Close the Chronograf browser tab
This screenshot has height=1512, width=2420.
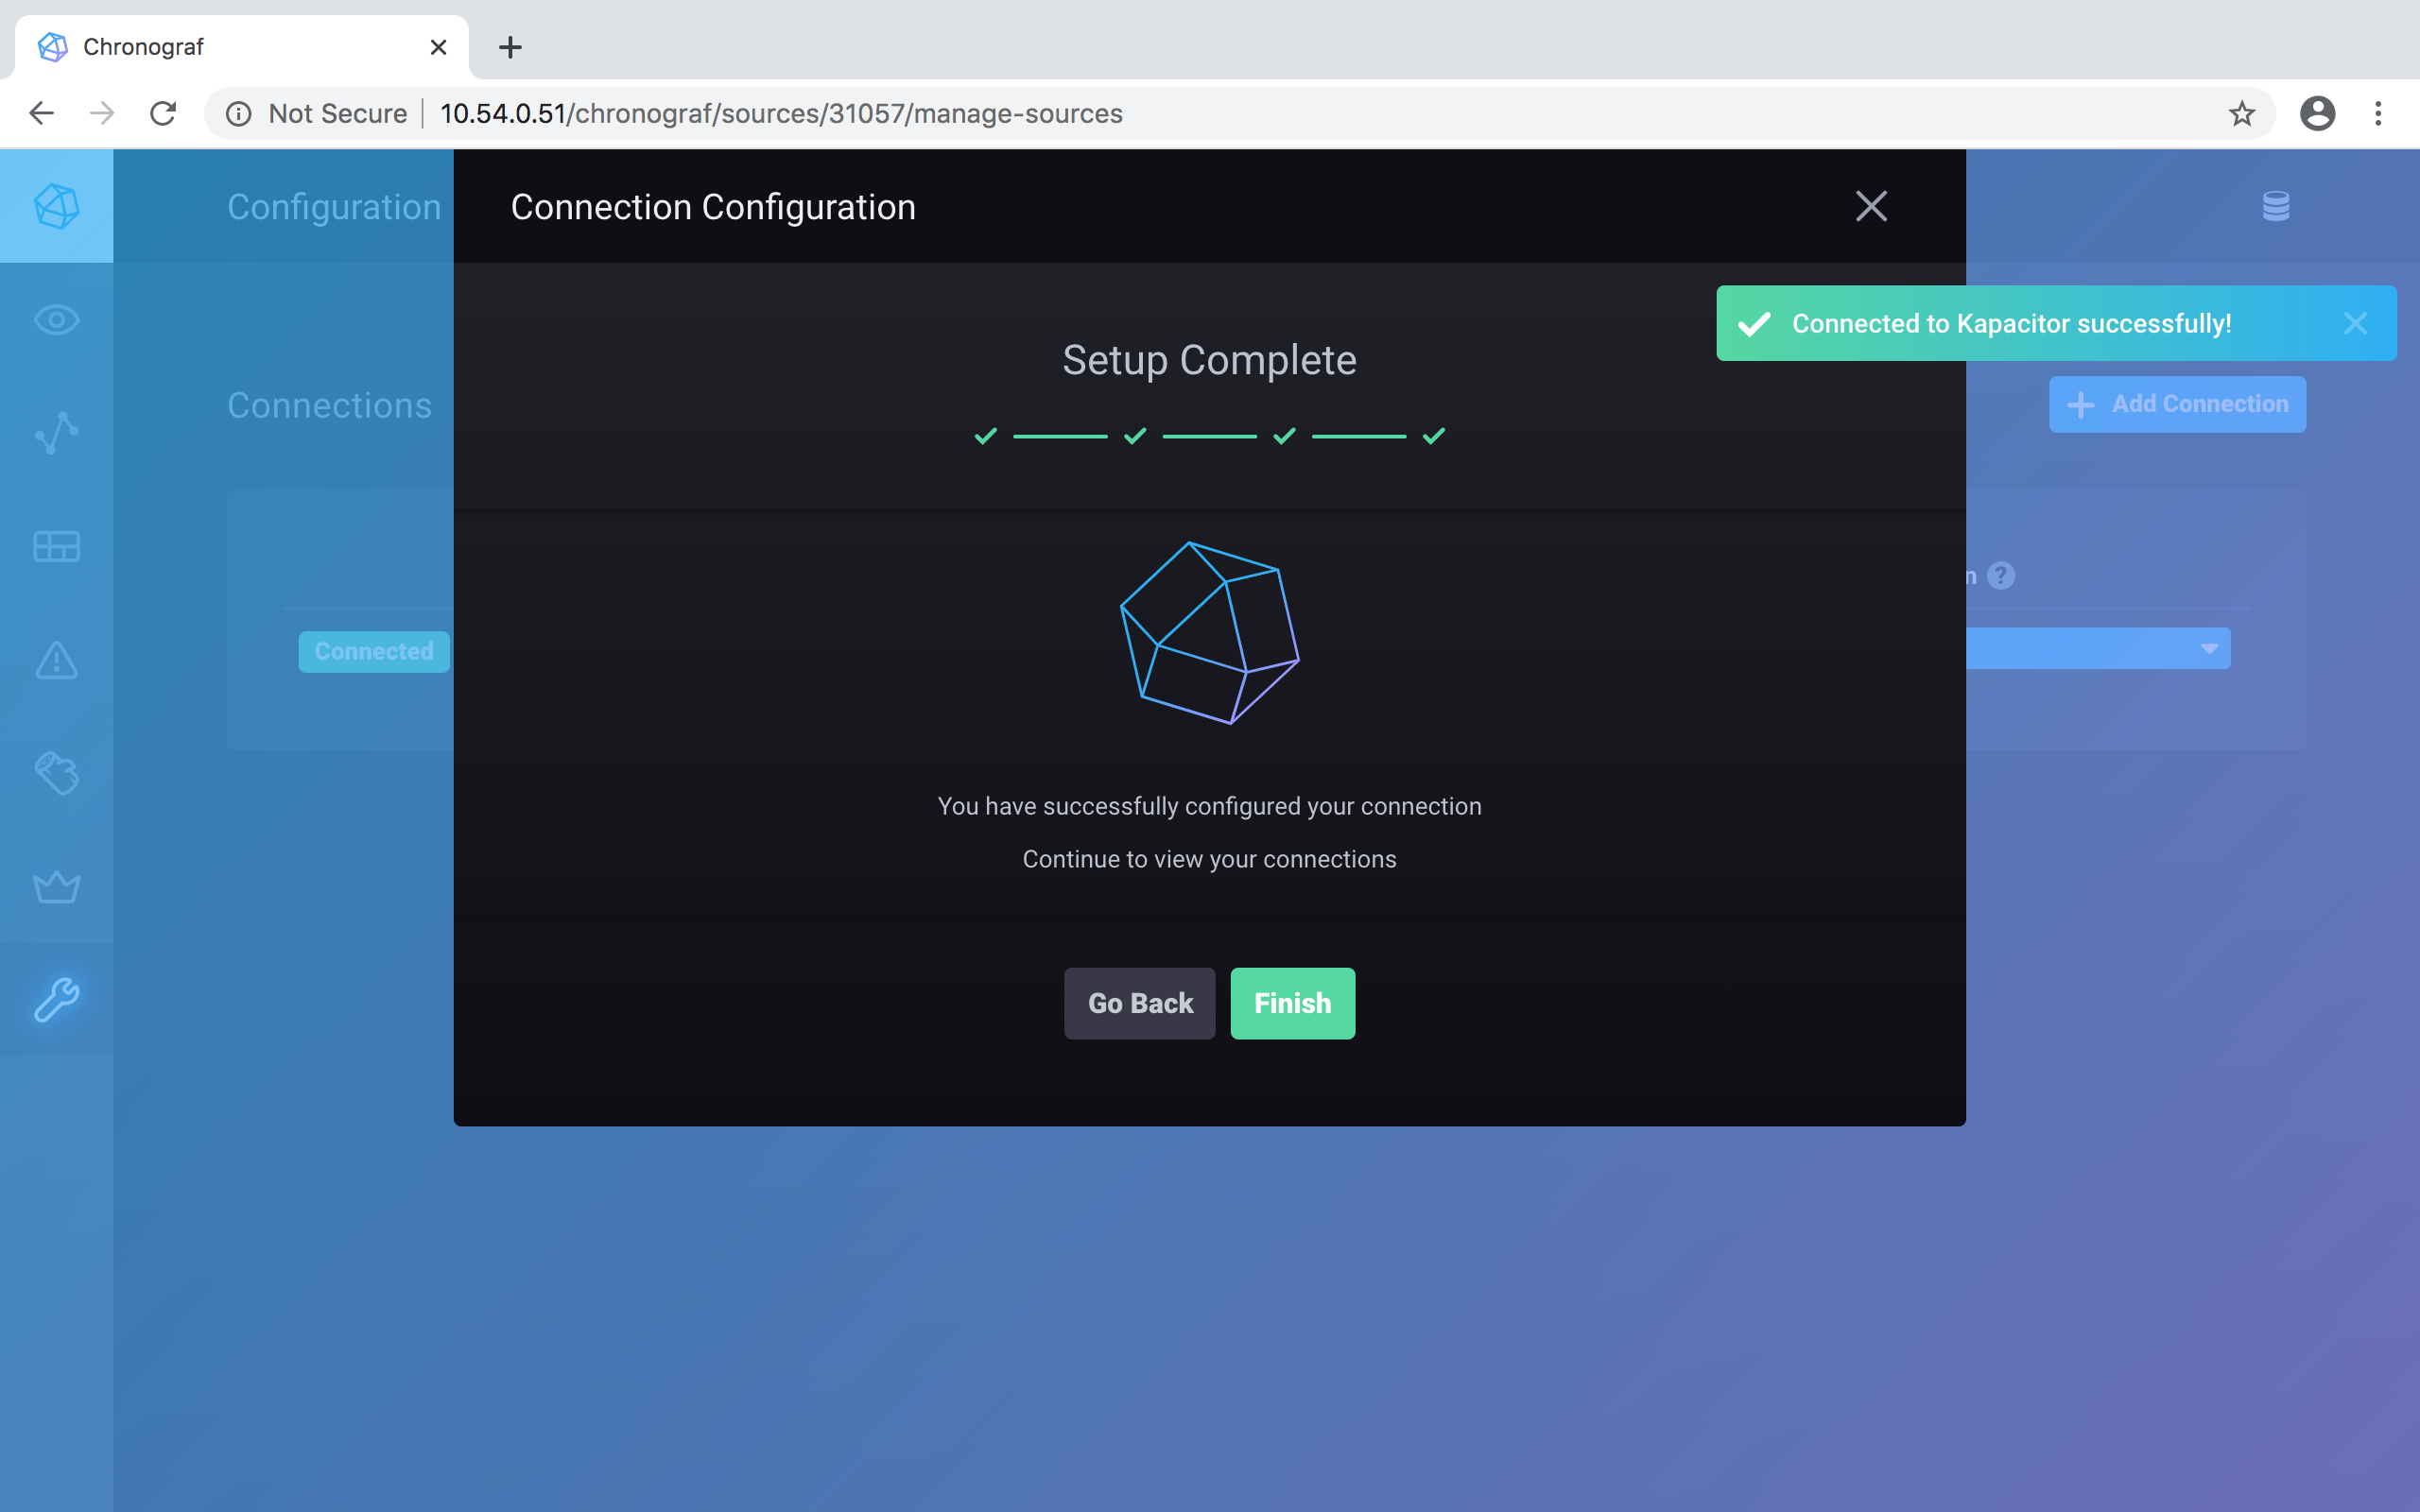coord(438,47)
